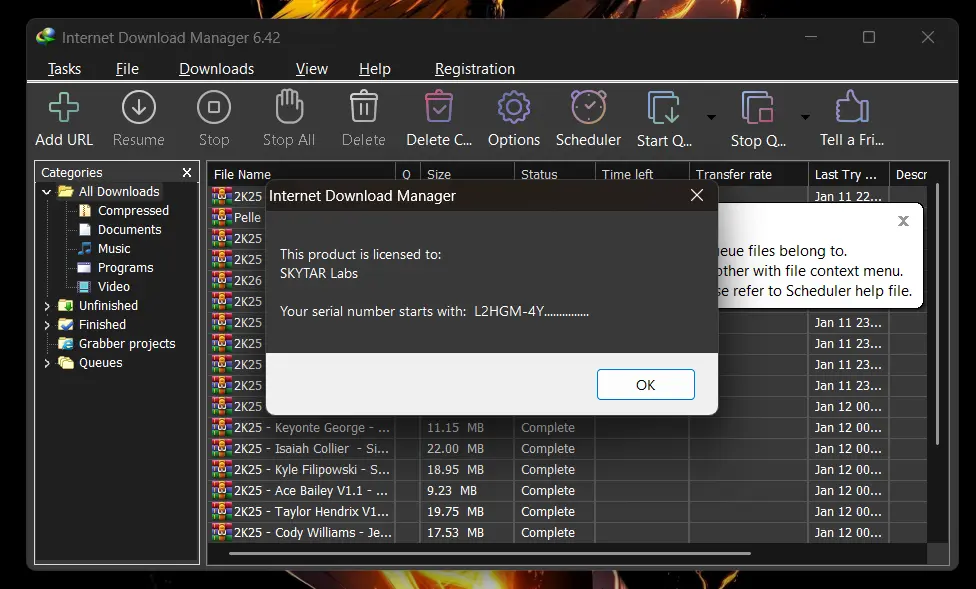Click archive icon of Ace Bailey file
This screenshot has width=976, height=589.
pyautogui.click(x=222, y=491)
